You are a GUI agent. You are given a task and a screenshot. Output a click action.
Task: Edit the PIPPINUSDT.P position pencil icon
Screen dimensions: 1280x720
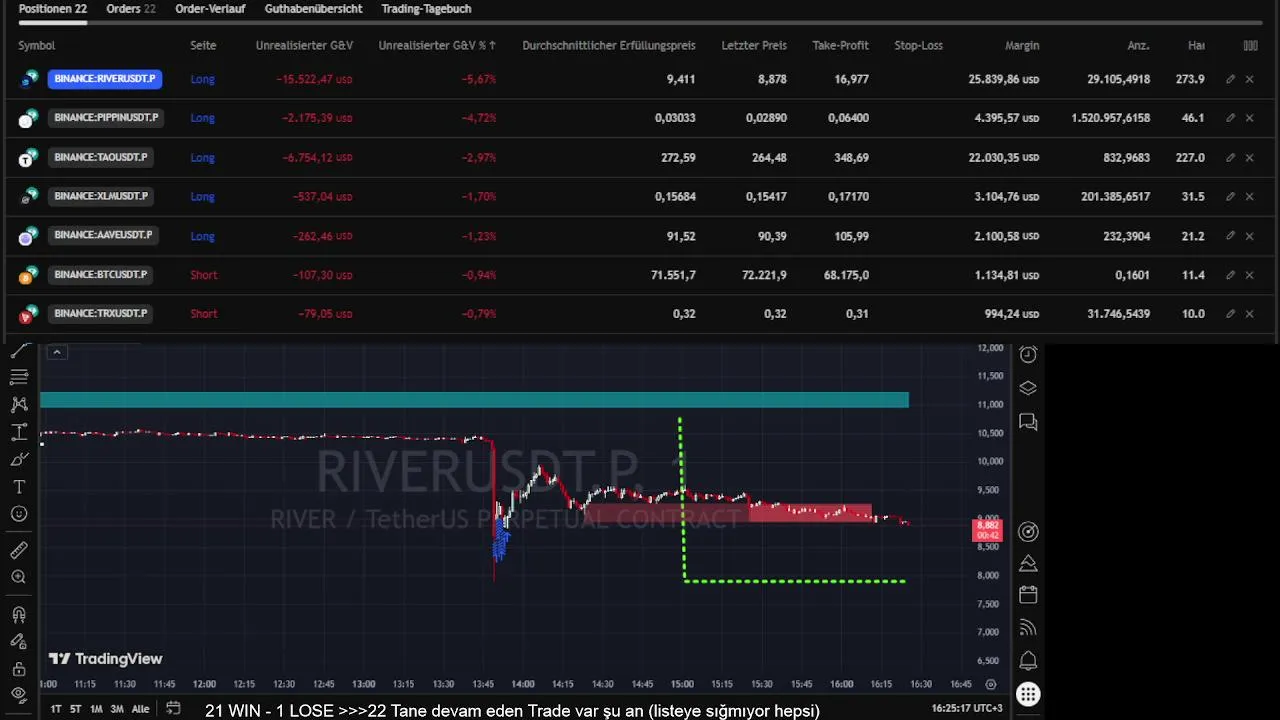1230,118
